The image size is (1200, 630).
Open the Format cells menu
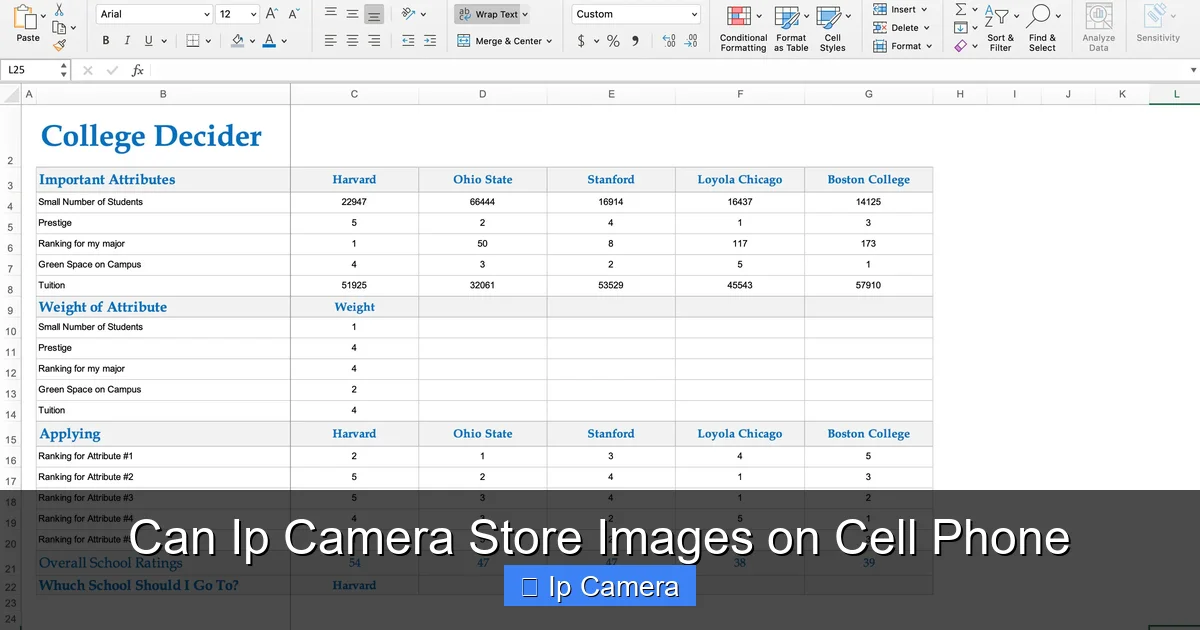coord(902,46)
